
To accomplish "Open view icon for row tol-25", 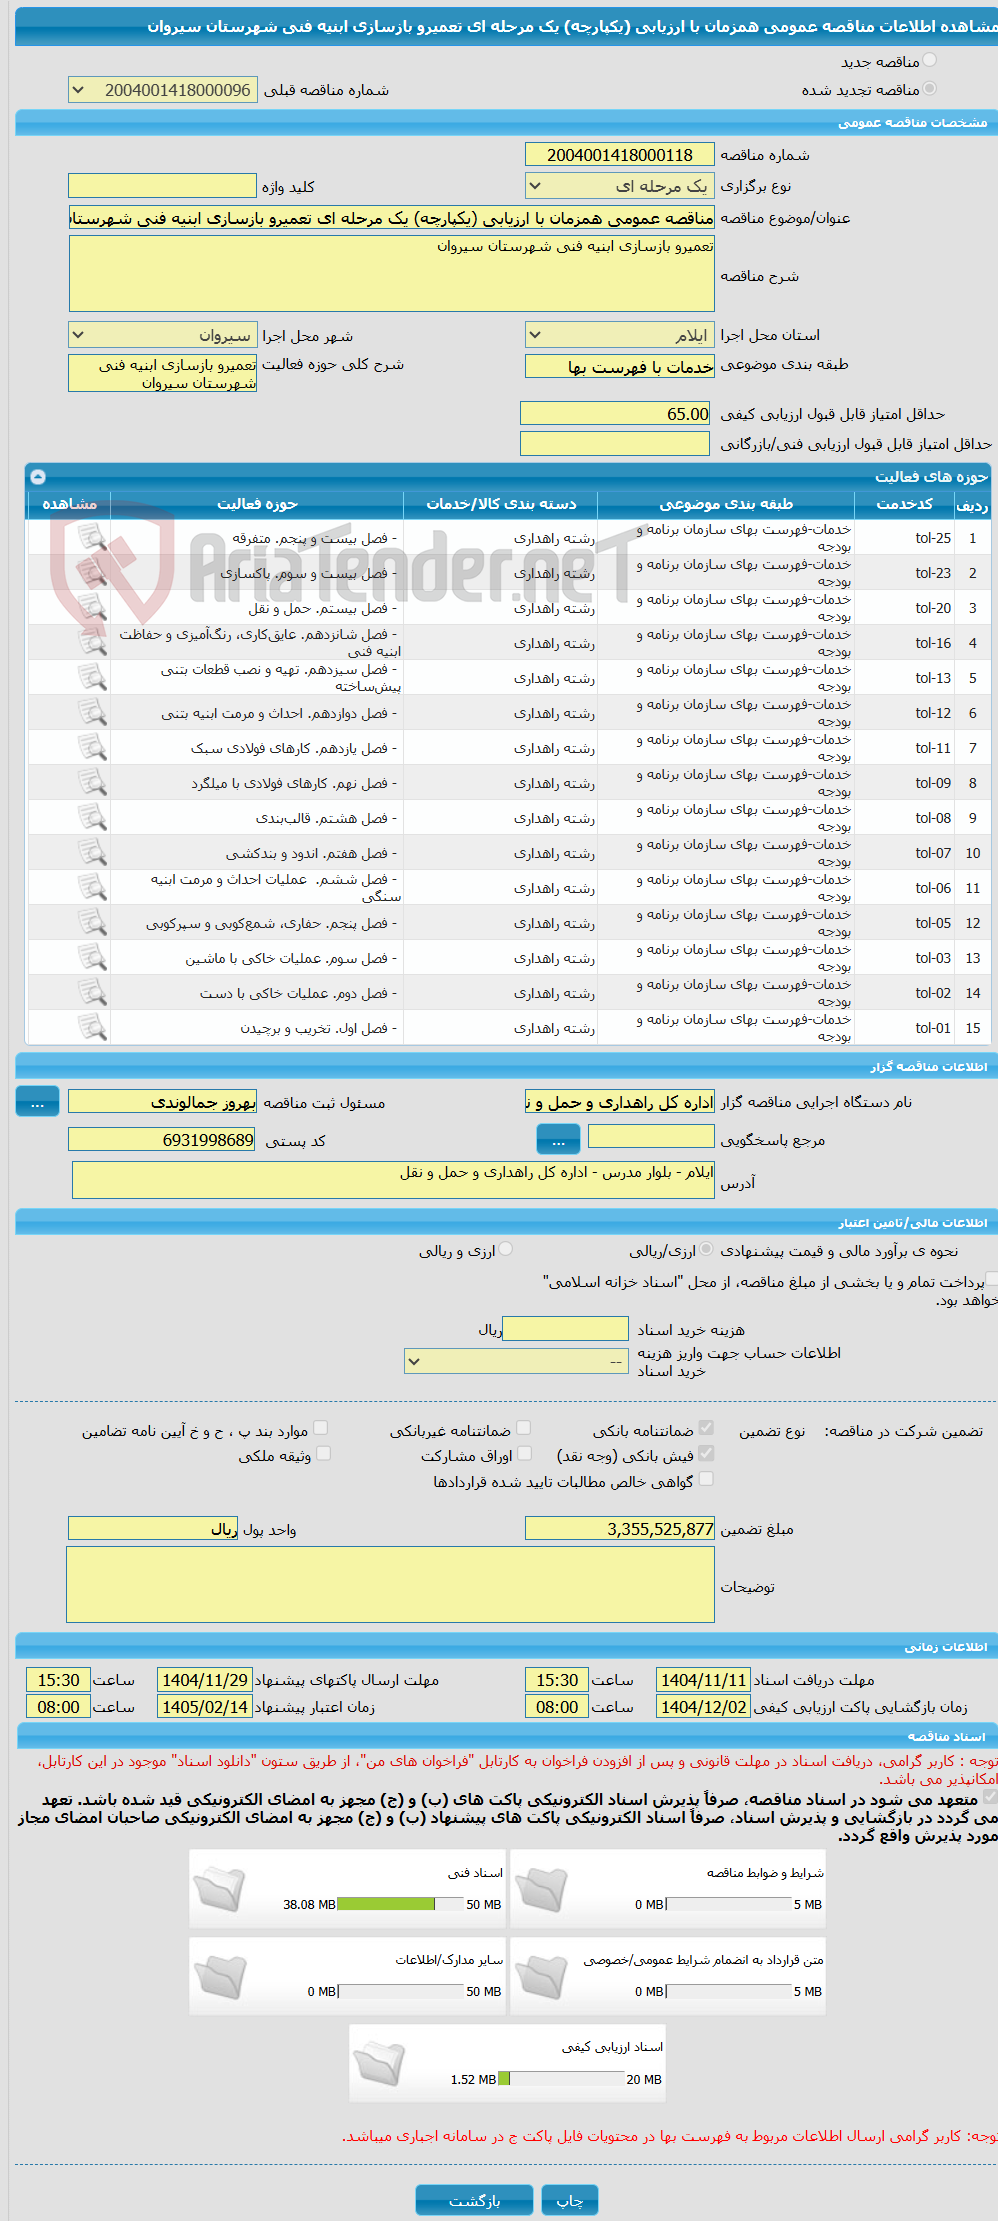I will click(92, 538).
